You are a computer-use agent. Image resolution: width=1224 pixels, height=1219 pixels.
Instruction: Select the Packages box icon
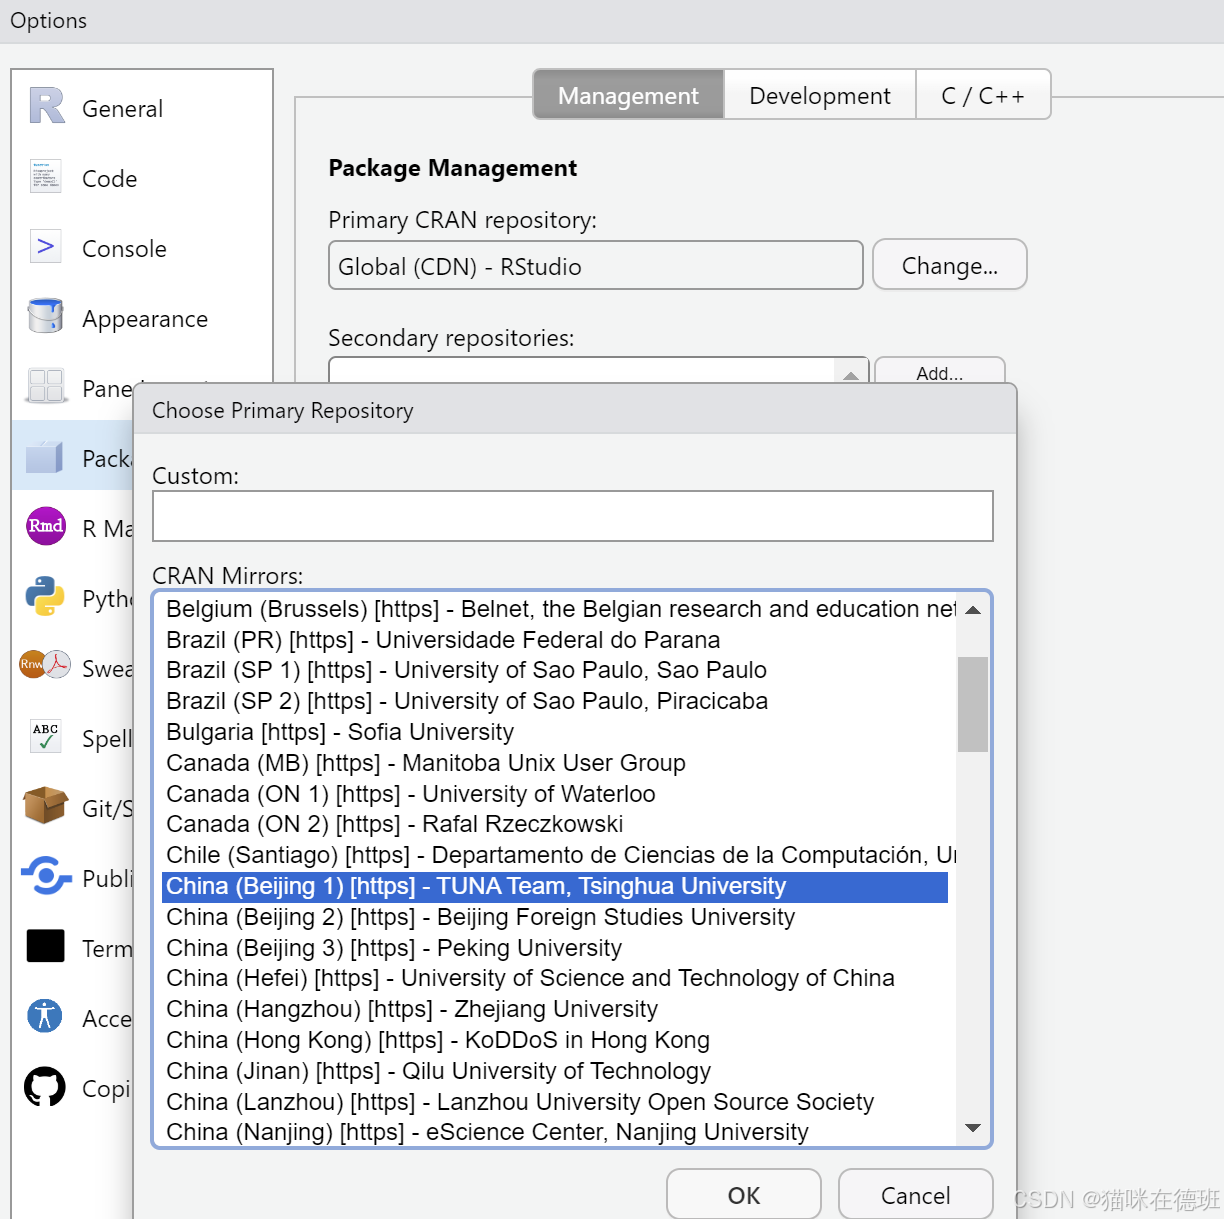(x=45, y=457)
